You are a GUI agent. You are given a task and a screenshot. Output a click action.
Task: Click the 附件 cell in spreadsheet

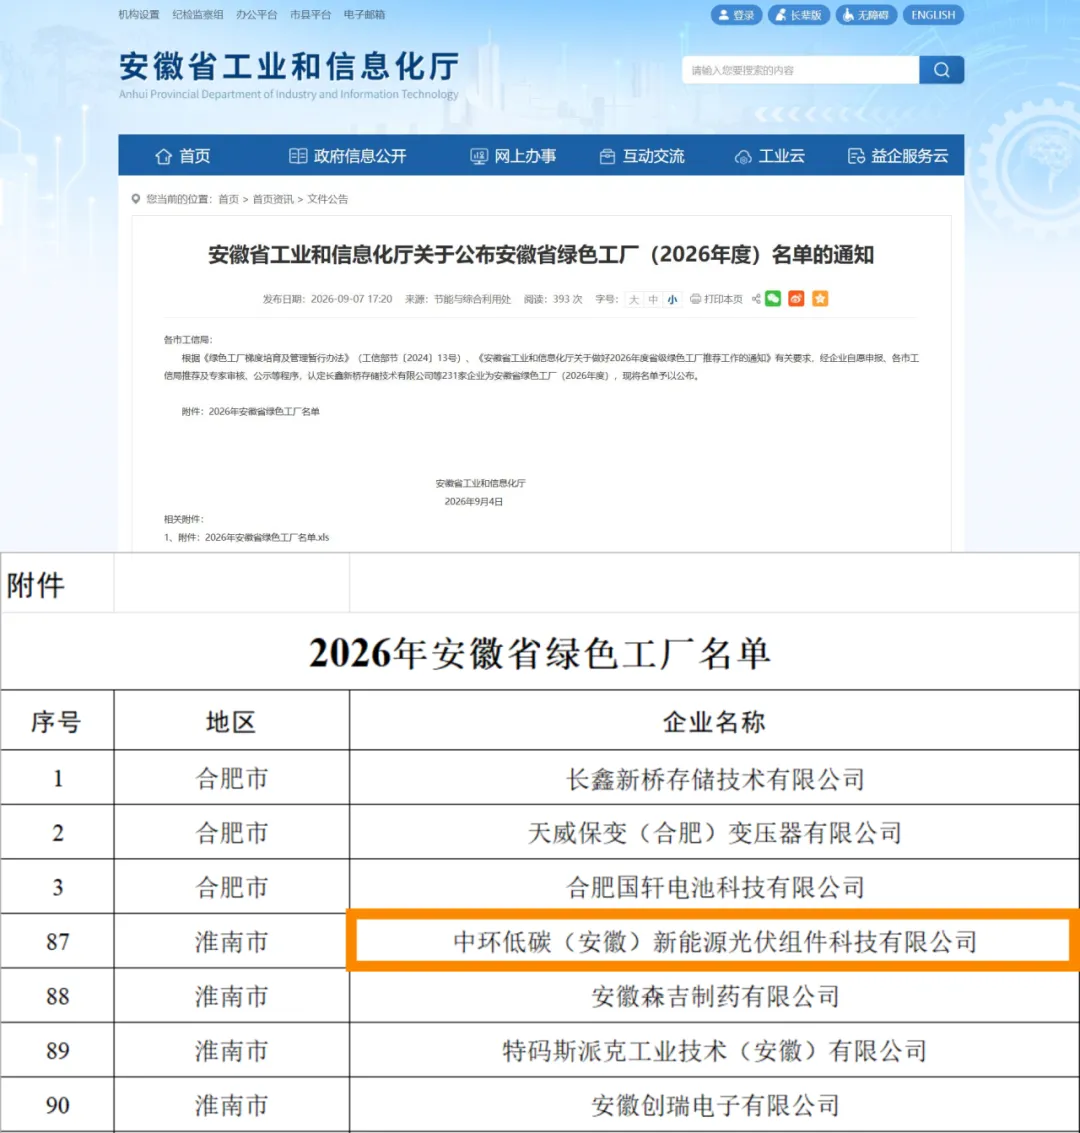(57, 584)
